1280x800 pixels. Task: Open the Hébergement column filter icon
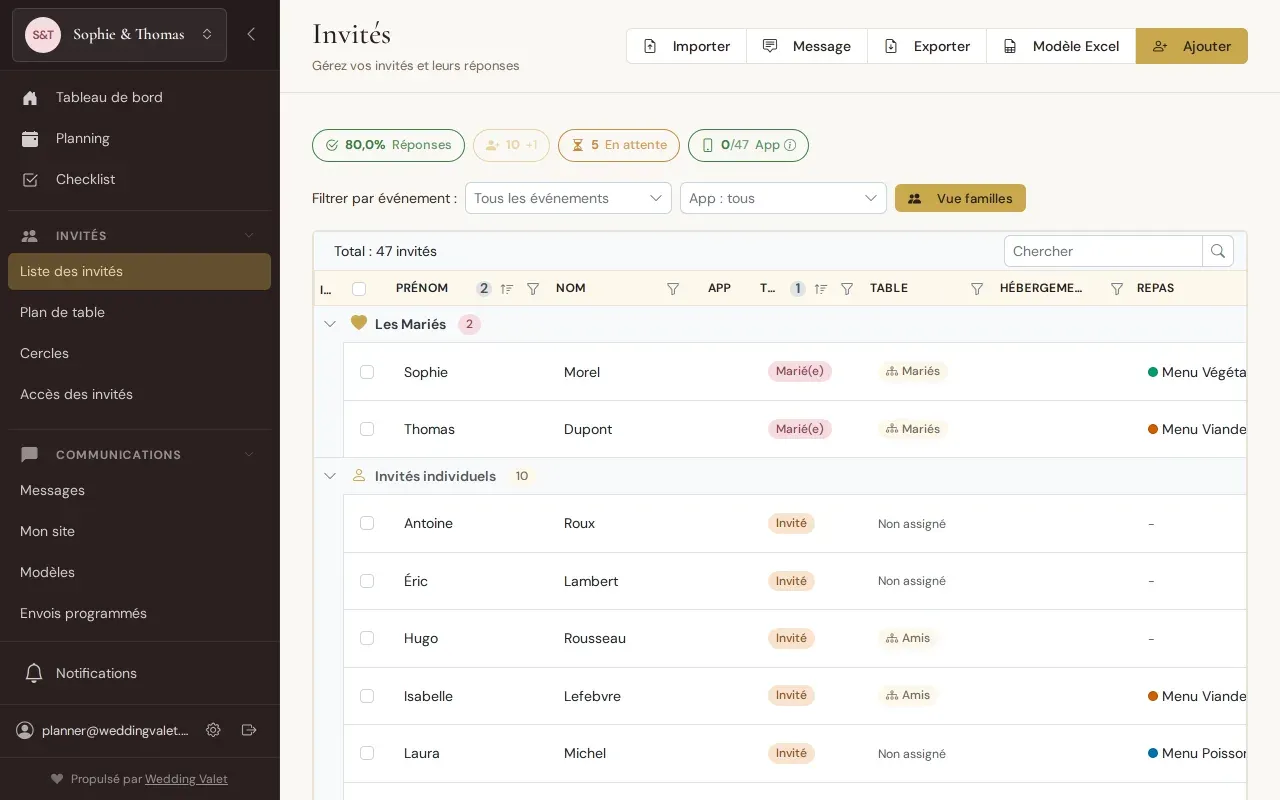tap(1117, 289)
